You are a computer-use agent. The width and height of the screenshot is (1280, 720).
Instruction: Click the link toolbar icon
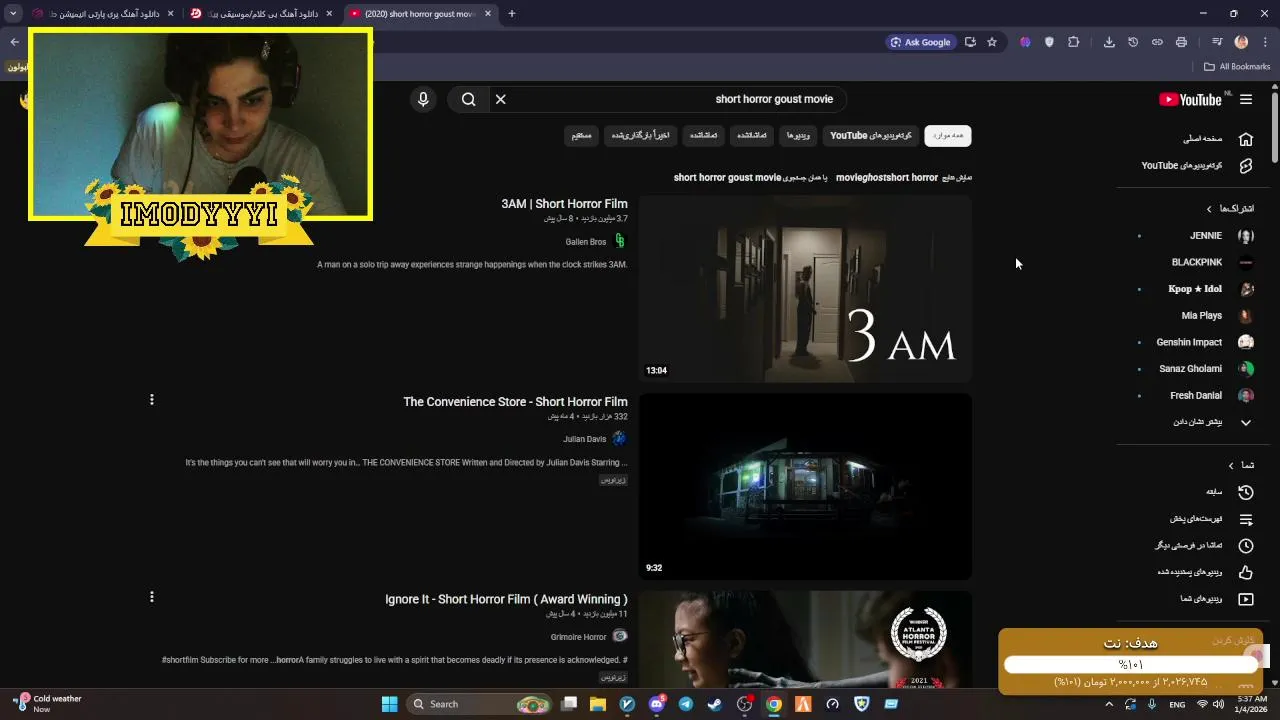point(1157,42)
